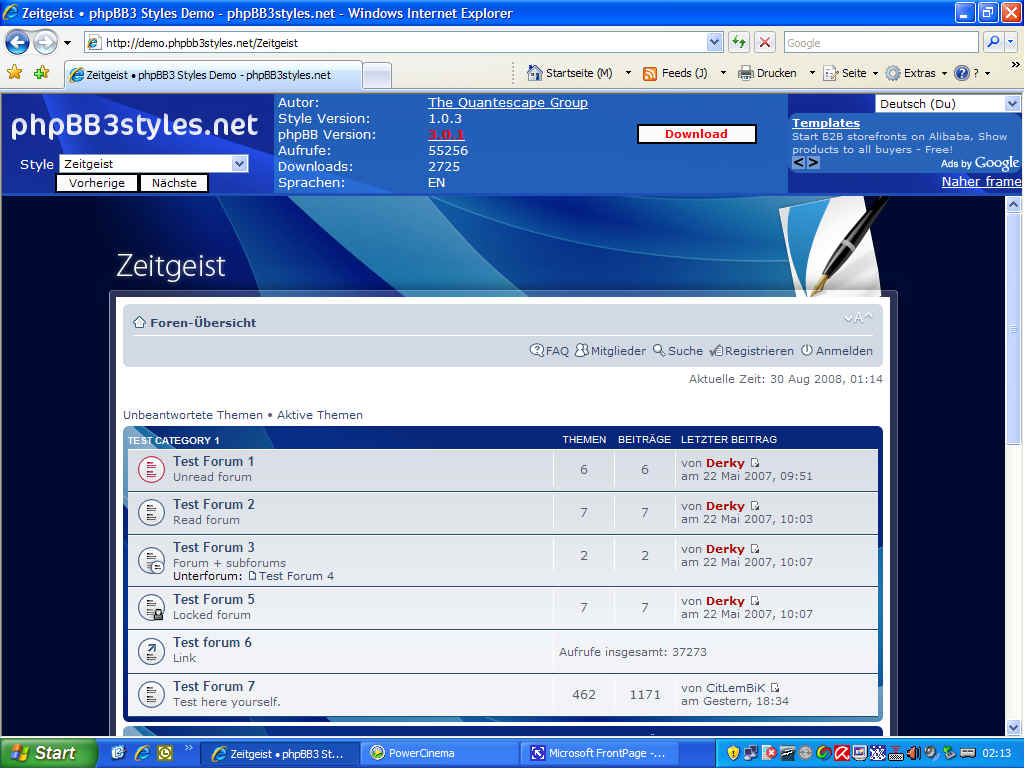Expand the Drucken dropdown arrow
The height and width of the screenshot is (768, 1024).
click(x=812, y=73)
